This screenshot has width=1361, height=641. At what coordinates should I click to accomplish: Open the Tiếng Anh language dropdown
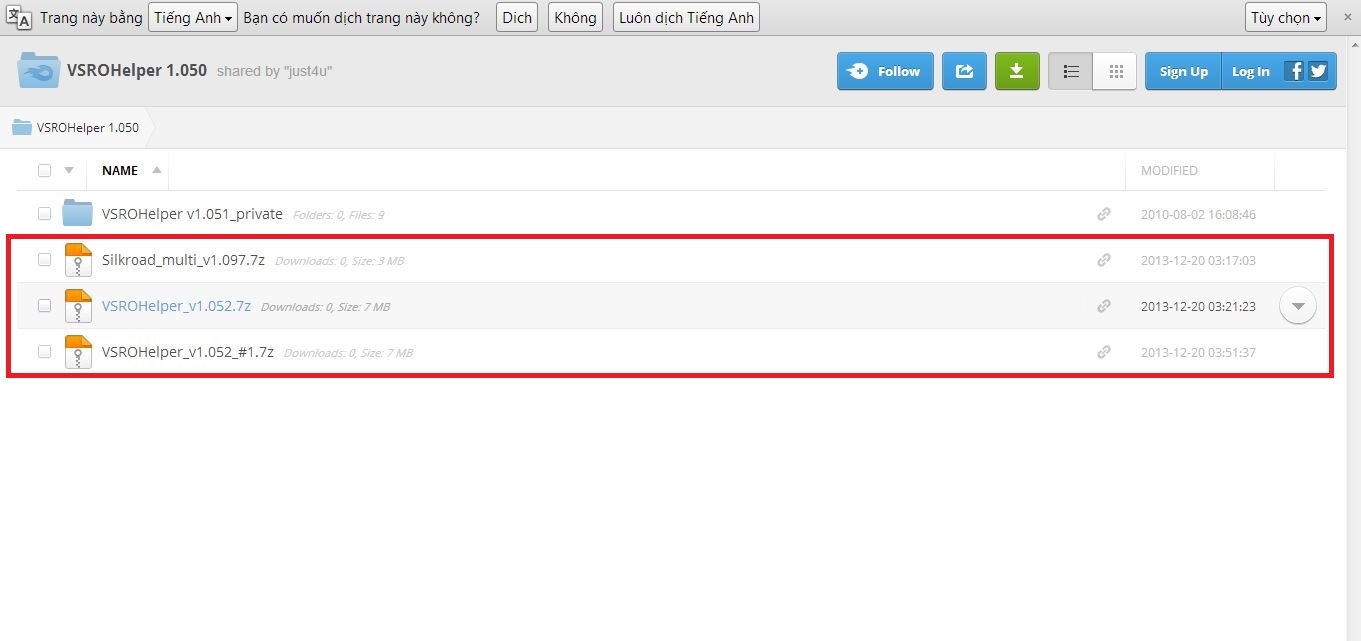(192, 18)
